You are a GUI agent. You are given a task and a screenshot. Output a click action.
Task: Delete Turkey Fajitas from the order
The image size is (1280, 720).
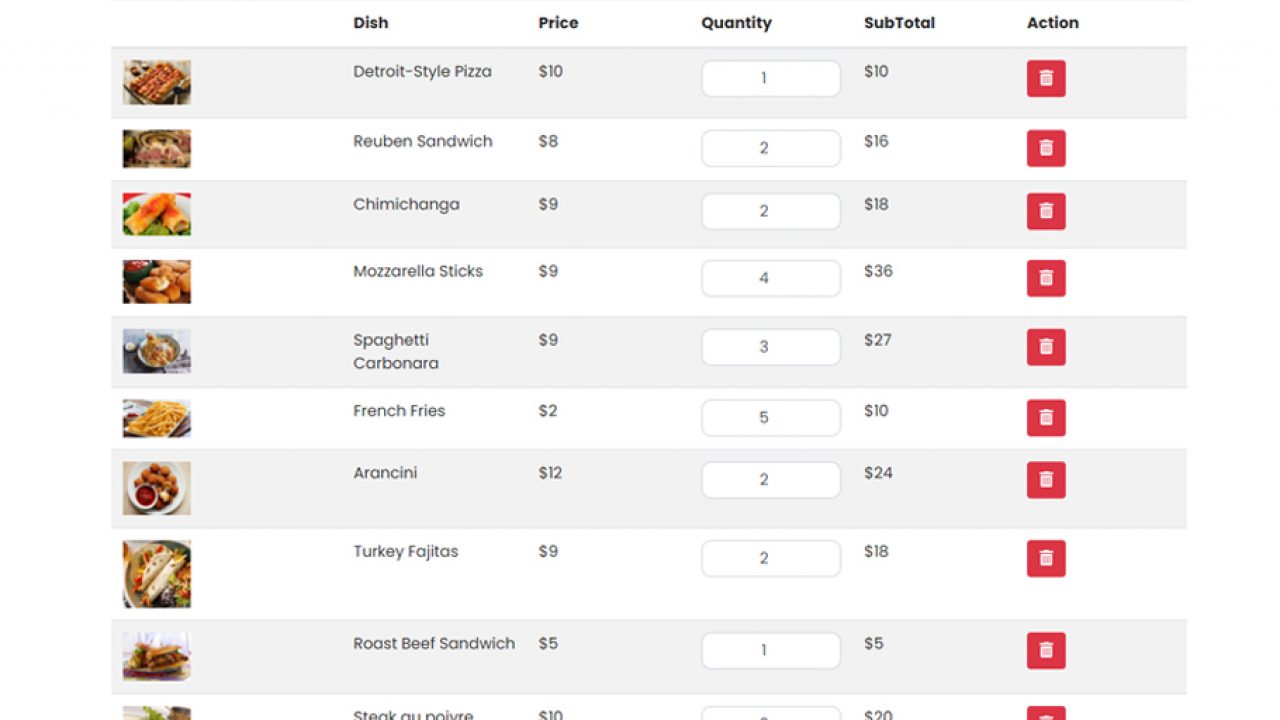coord(1046,558)
